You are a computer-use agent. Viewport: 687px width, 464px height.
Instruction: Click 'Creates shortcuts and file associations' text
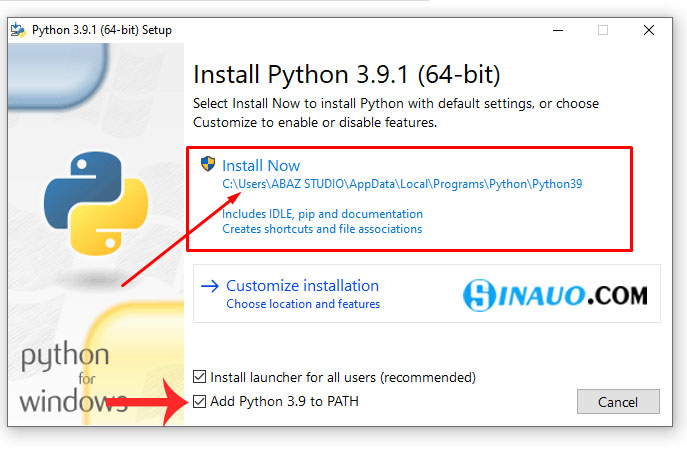point(322,229)
